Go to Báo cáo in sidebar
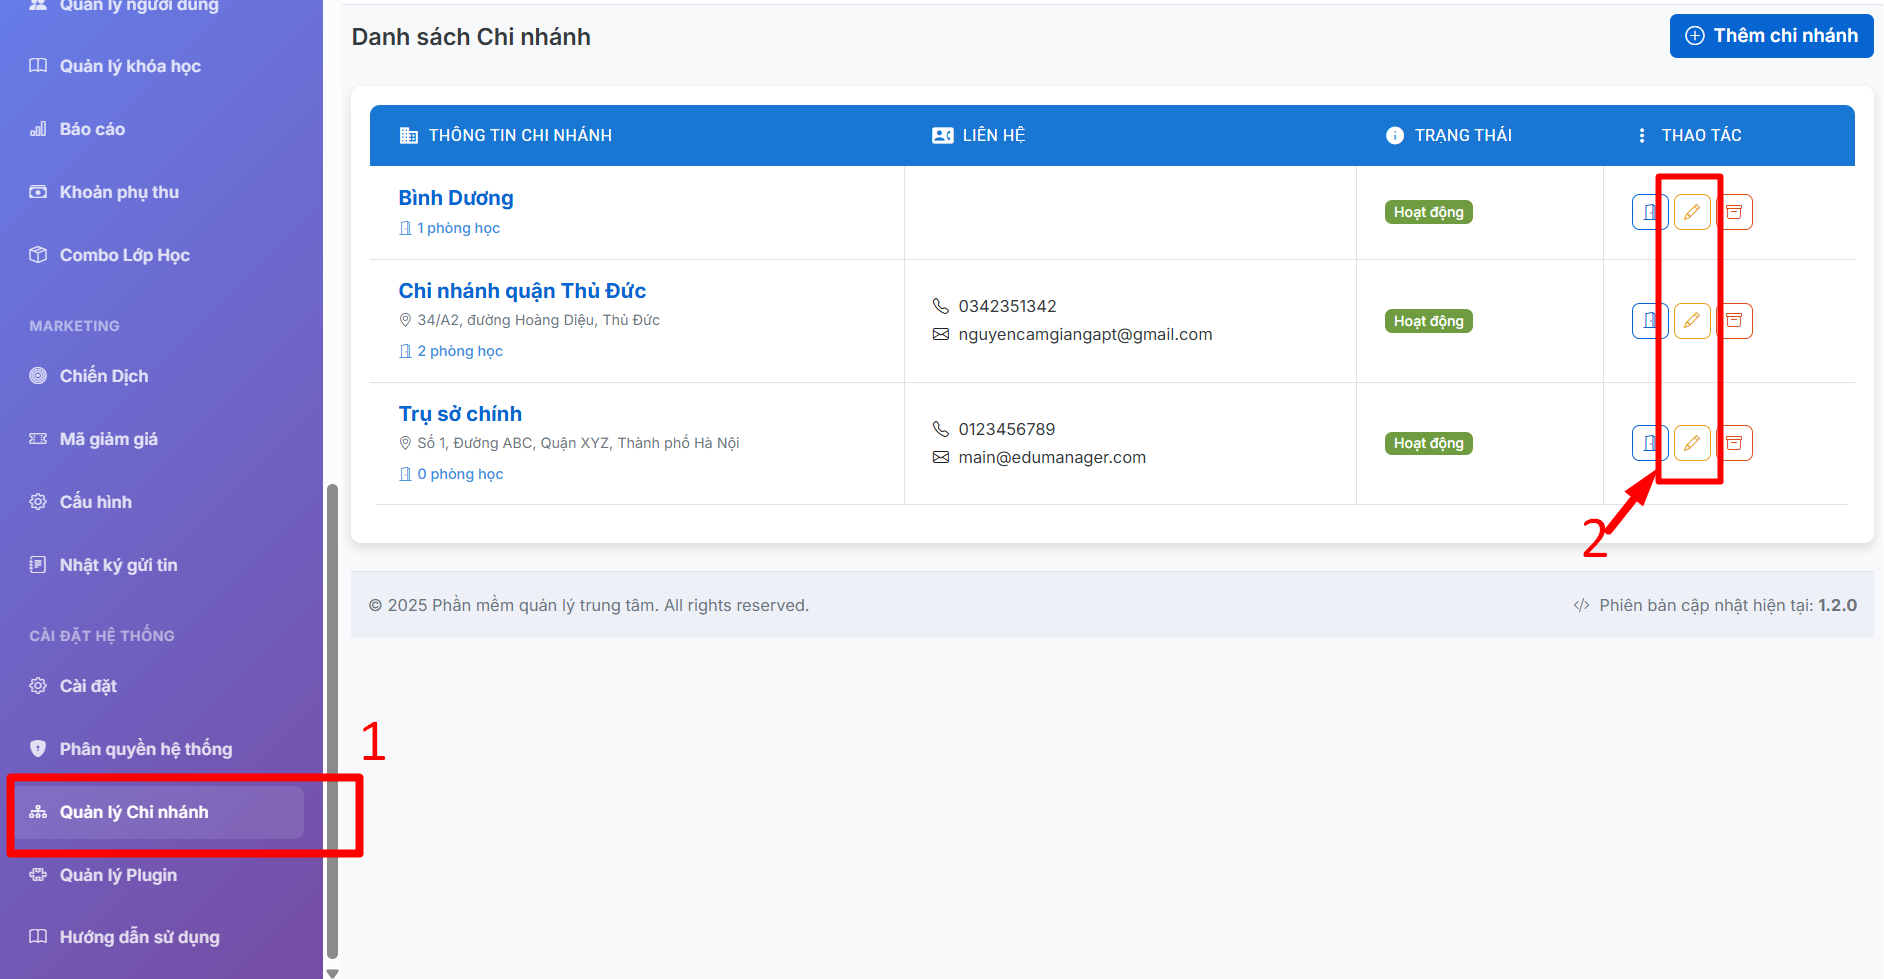This screenshot has height=979, width=1884. [x=92, y=129]
